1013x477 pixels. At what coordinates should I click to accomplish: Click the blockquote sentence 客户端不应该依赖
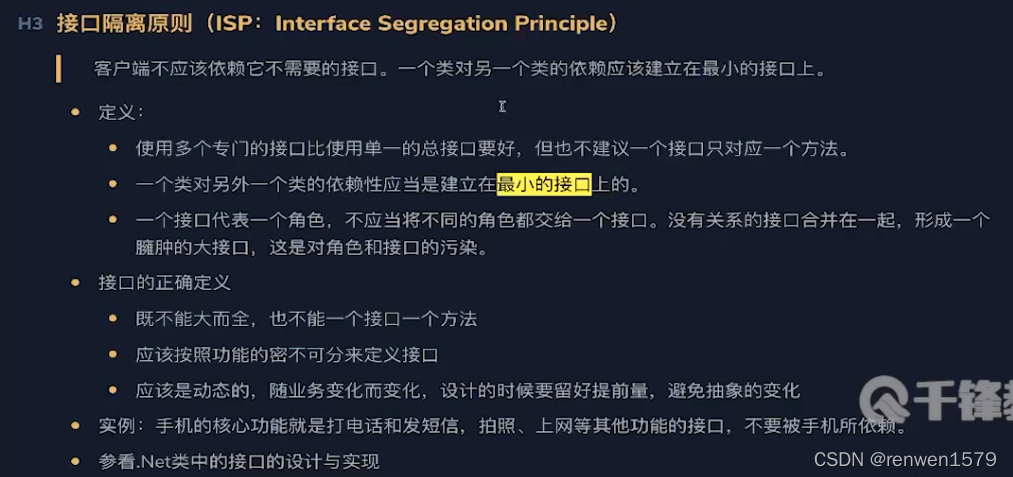[460, 69]
